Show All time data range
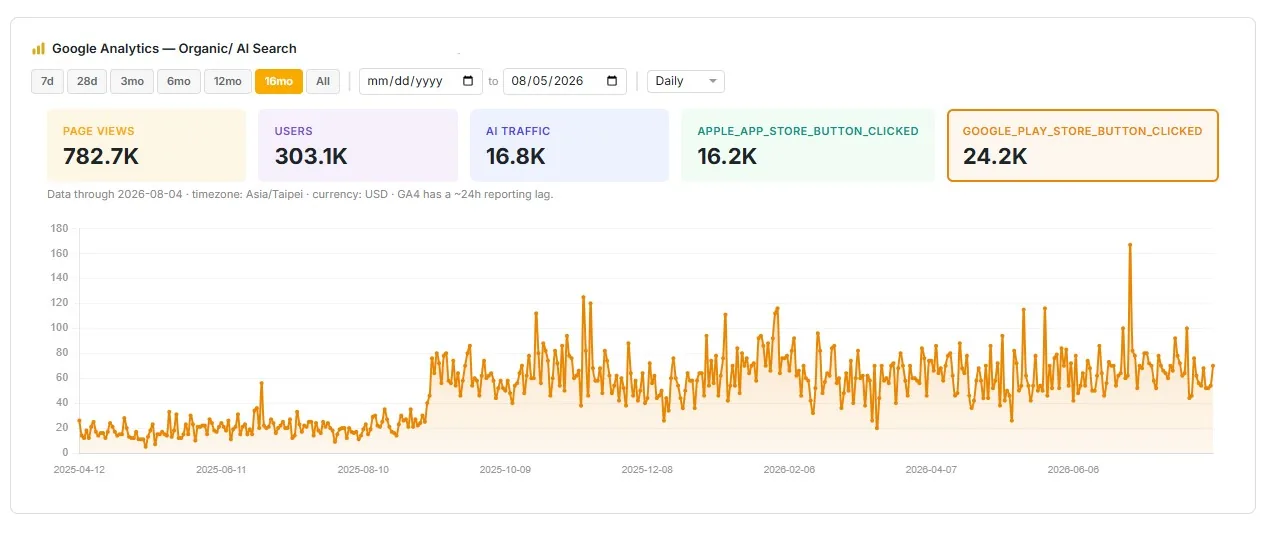Screen dimensions: 1281x534 pyautogui.click(x=323, y=81)
